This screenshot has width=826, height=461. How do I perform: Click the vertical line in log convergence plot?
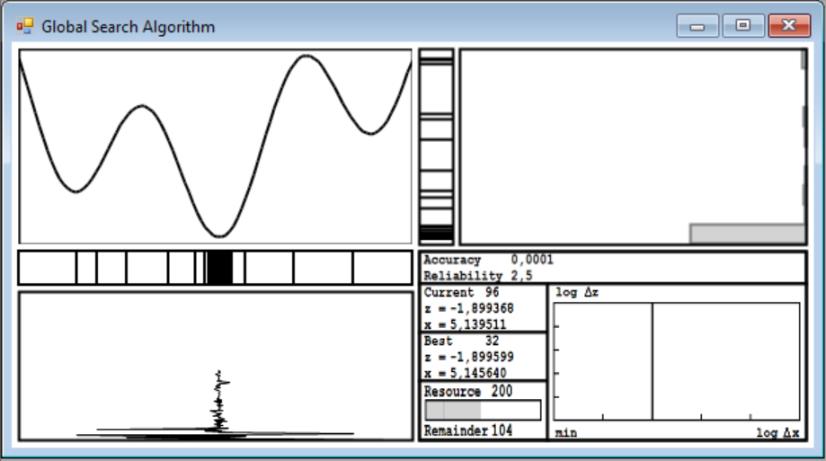[x=653, y=361]
